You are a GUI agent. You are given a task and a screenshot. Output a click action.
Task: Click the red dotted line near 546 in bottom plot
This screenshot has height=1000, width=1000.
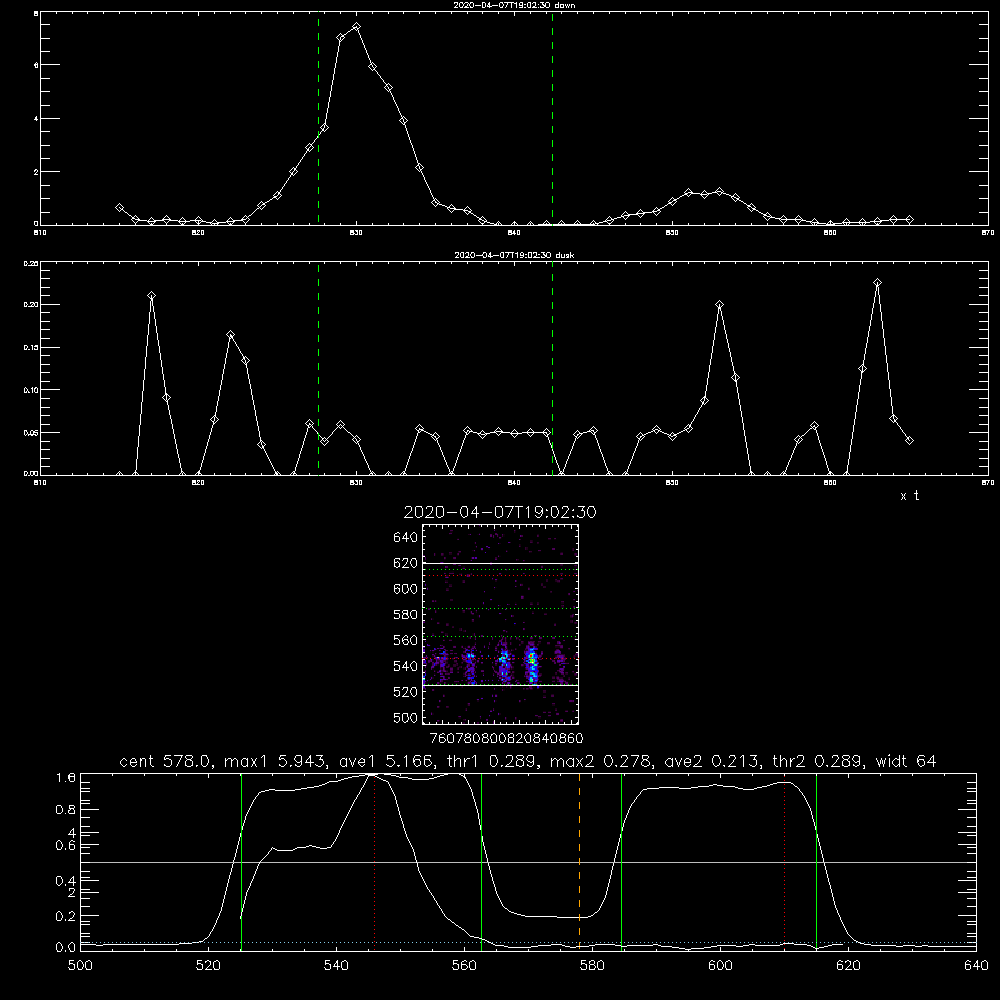tap(374, 864)
